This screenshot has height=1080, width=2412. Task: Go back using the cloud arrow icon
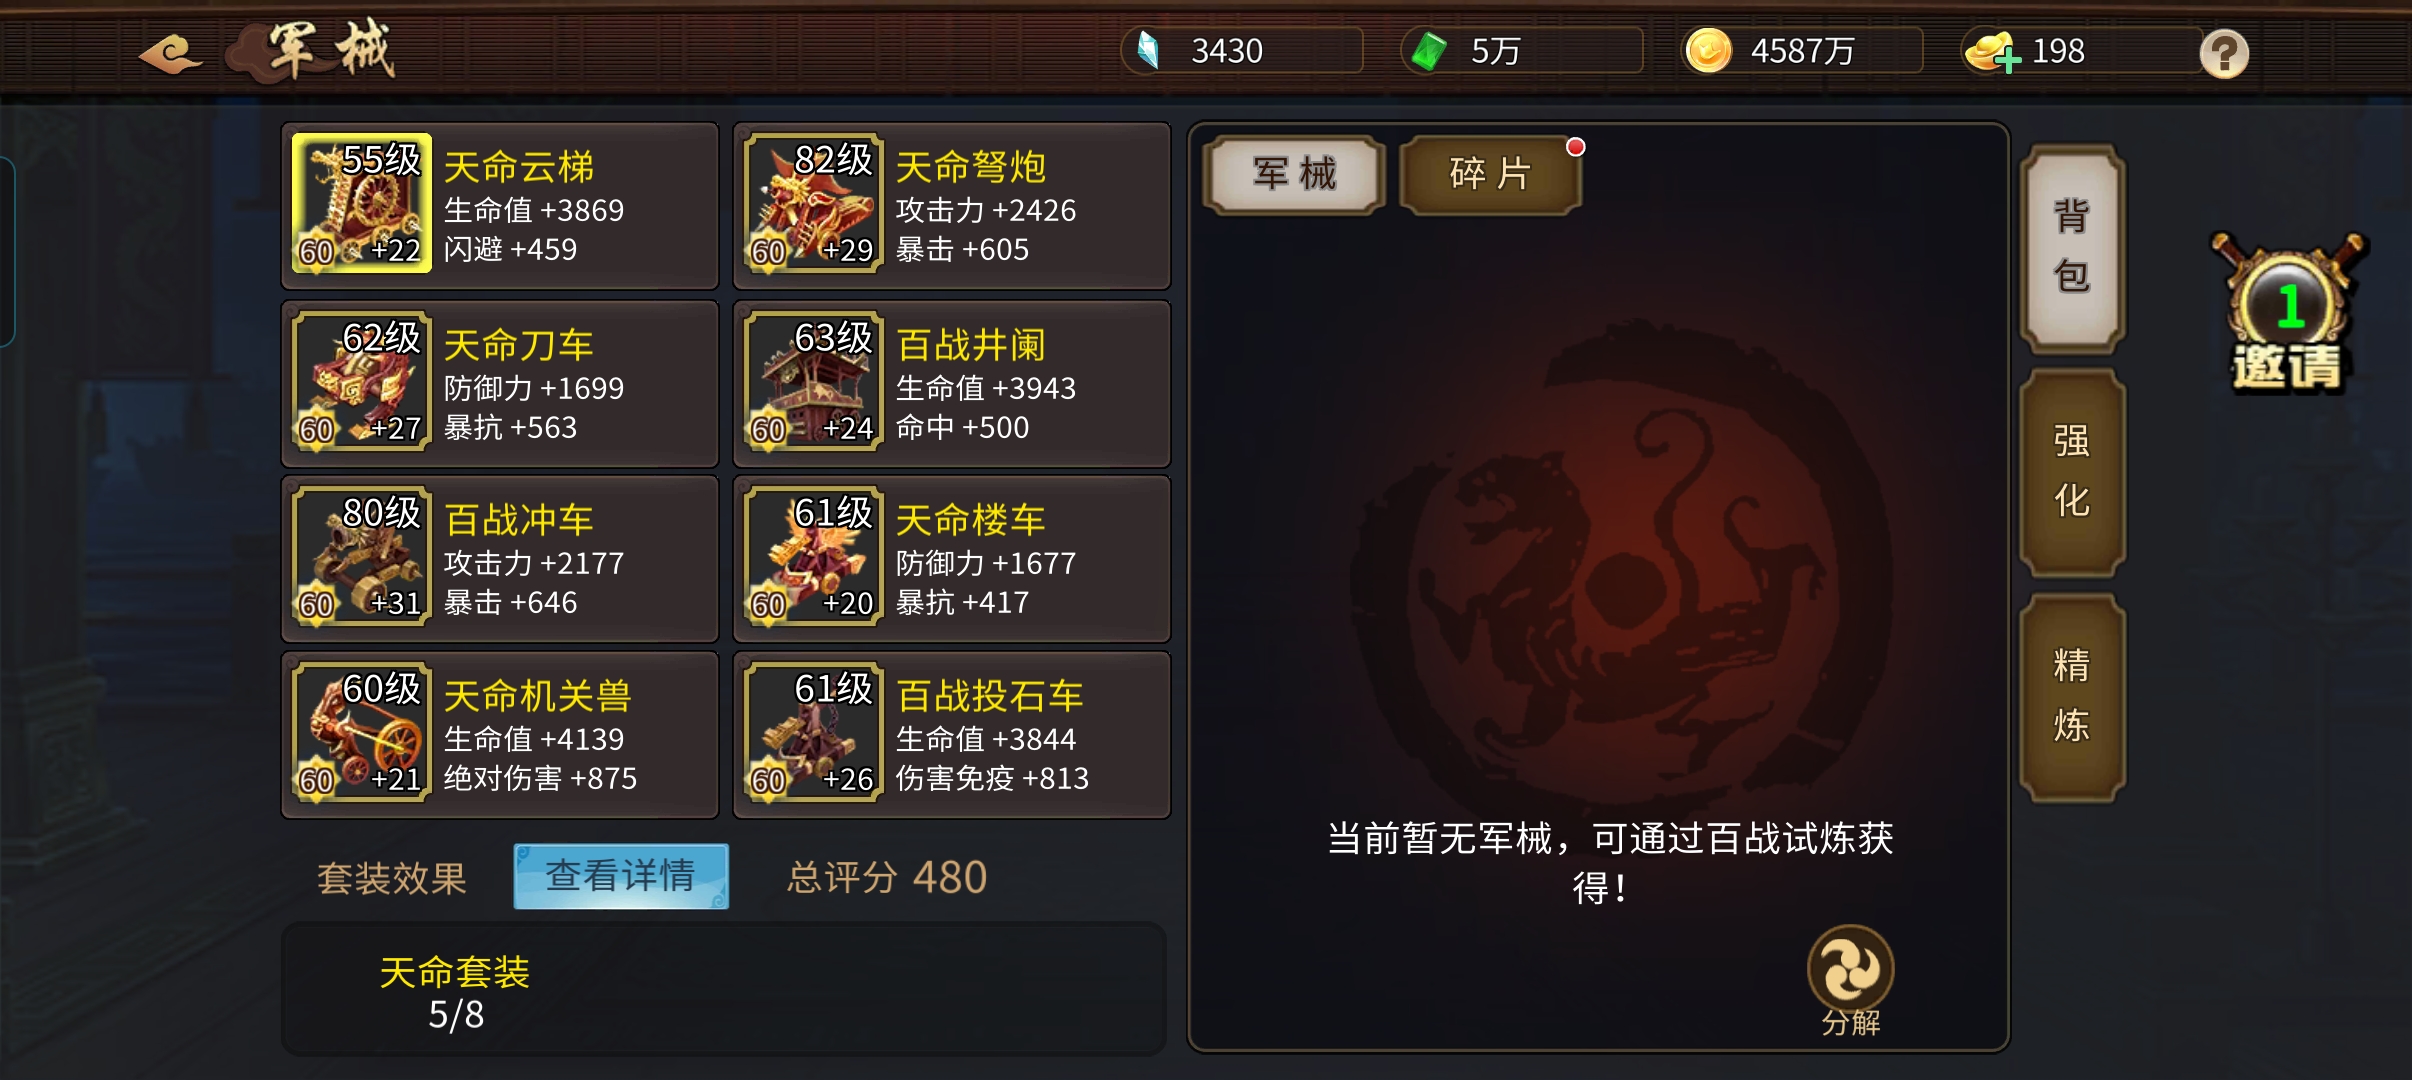coord(171,52)
